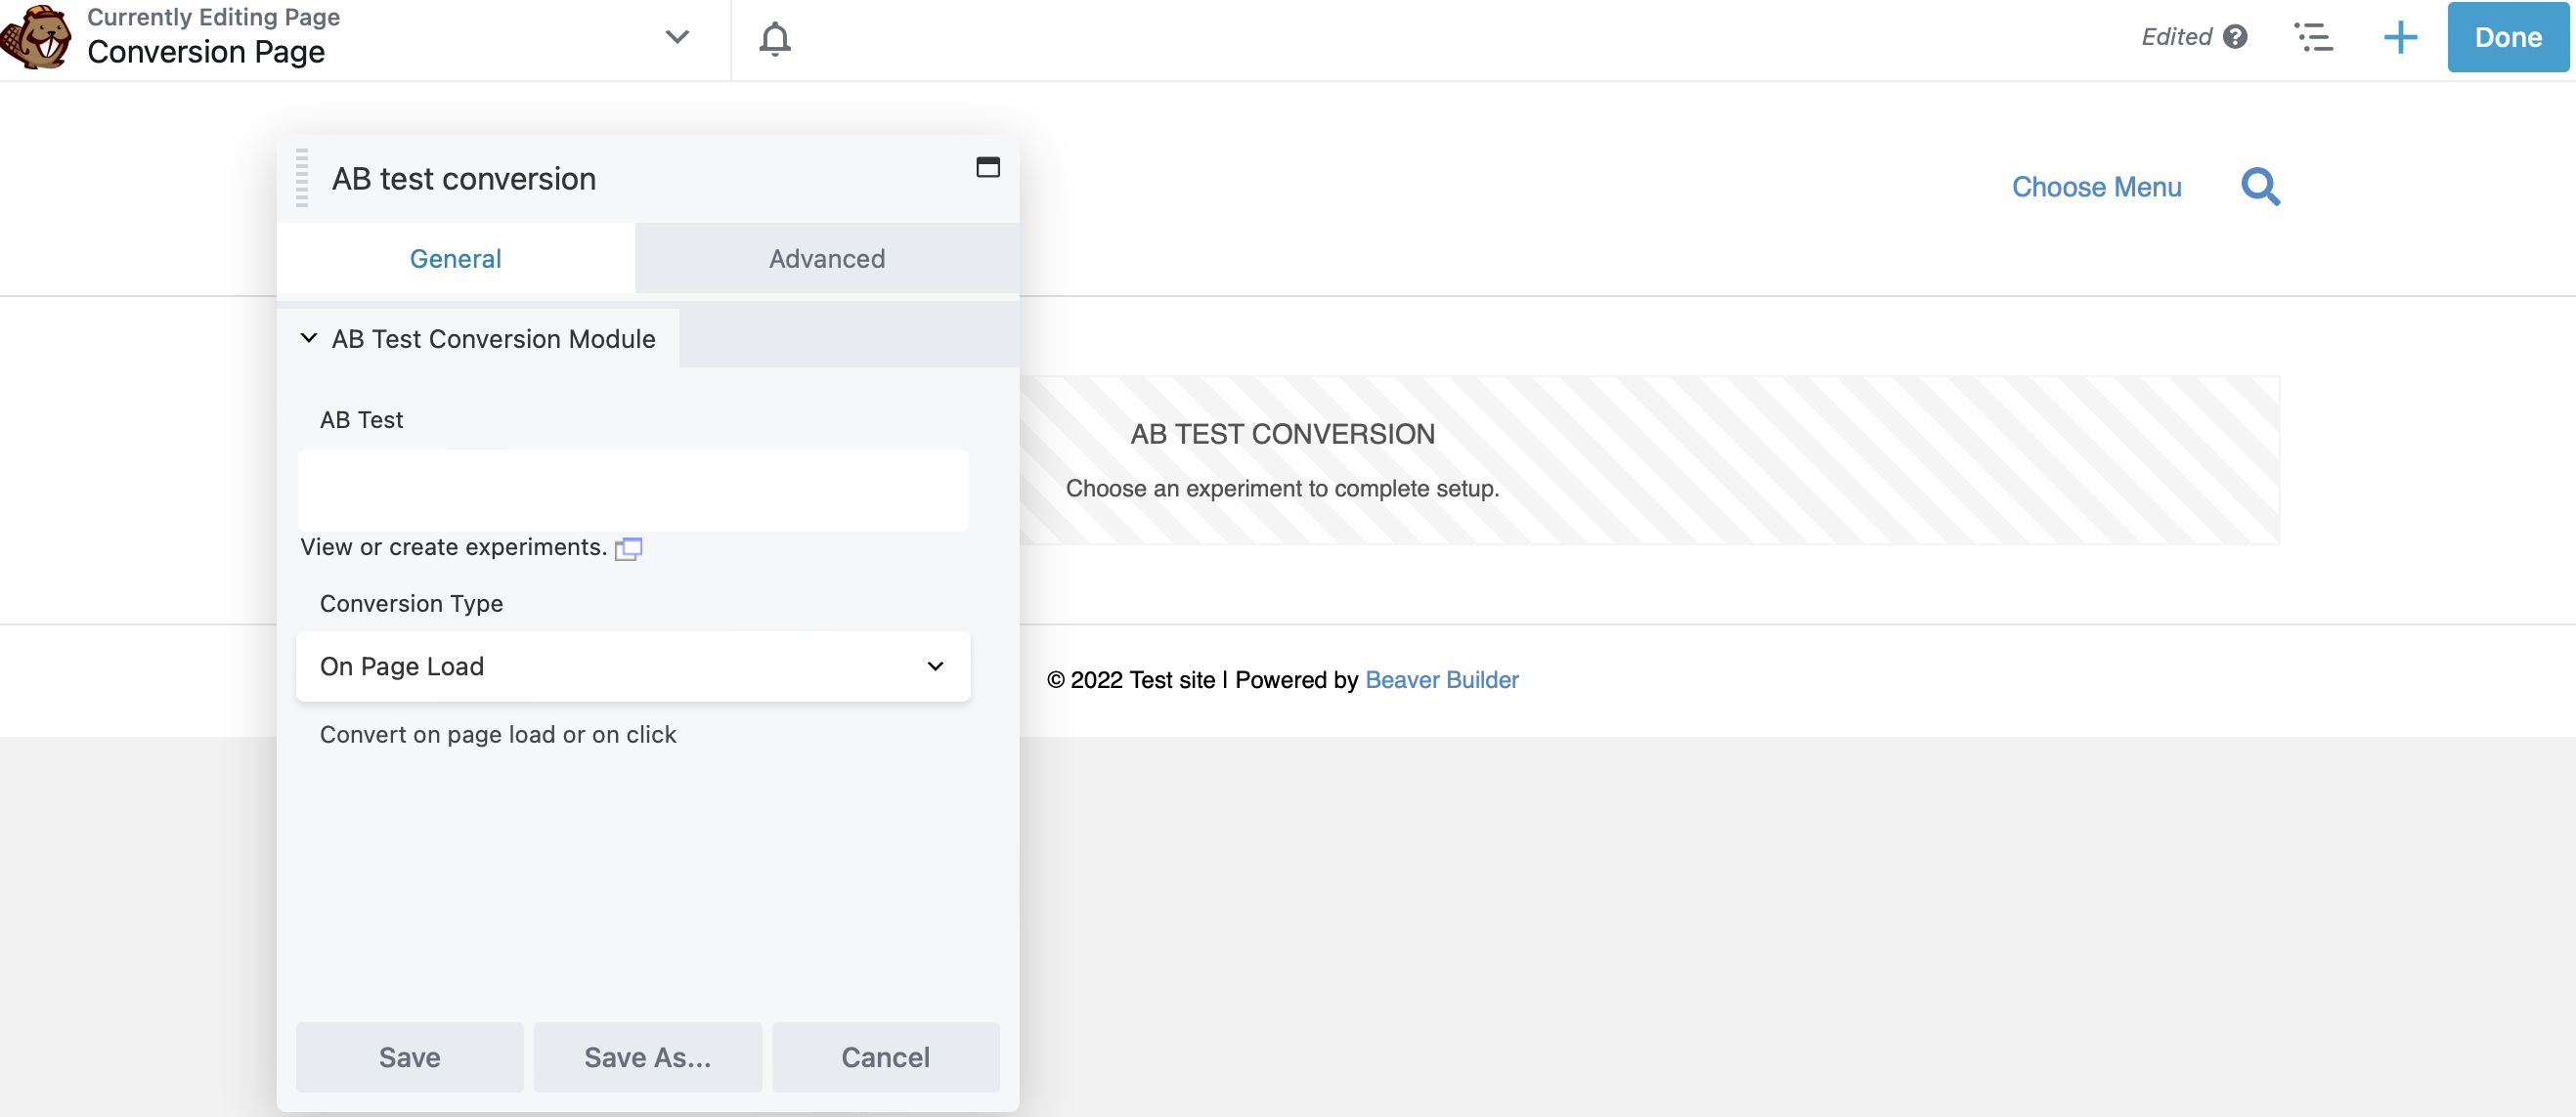Click the Beaver Builder logo icon
Image resolution: width=2576 pixels, height=1117 pixels.
(37, 37)
